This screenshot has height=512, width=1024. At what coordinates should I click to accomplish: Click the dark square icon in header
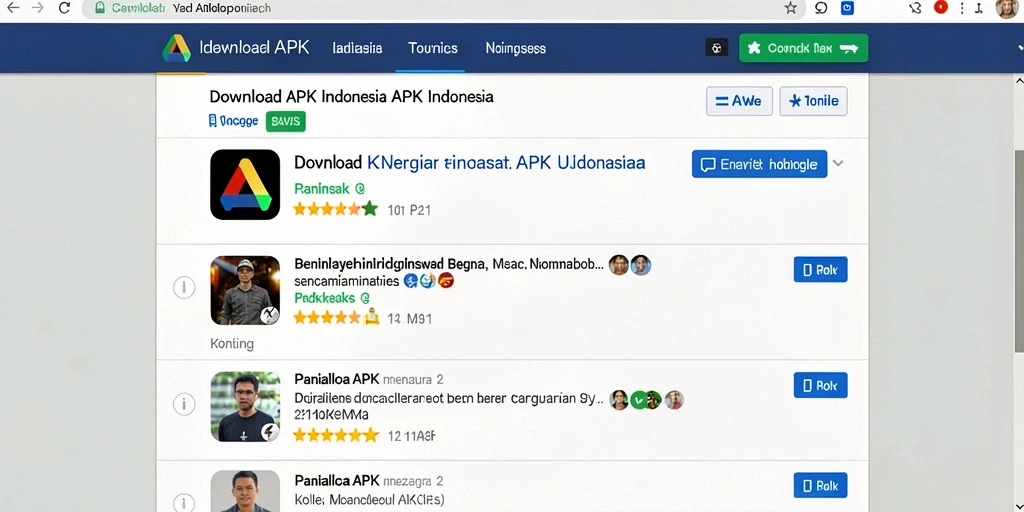click(x=716, y=48)
